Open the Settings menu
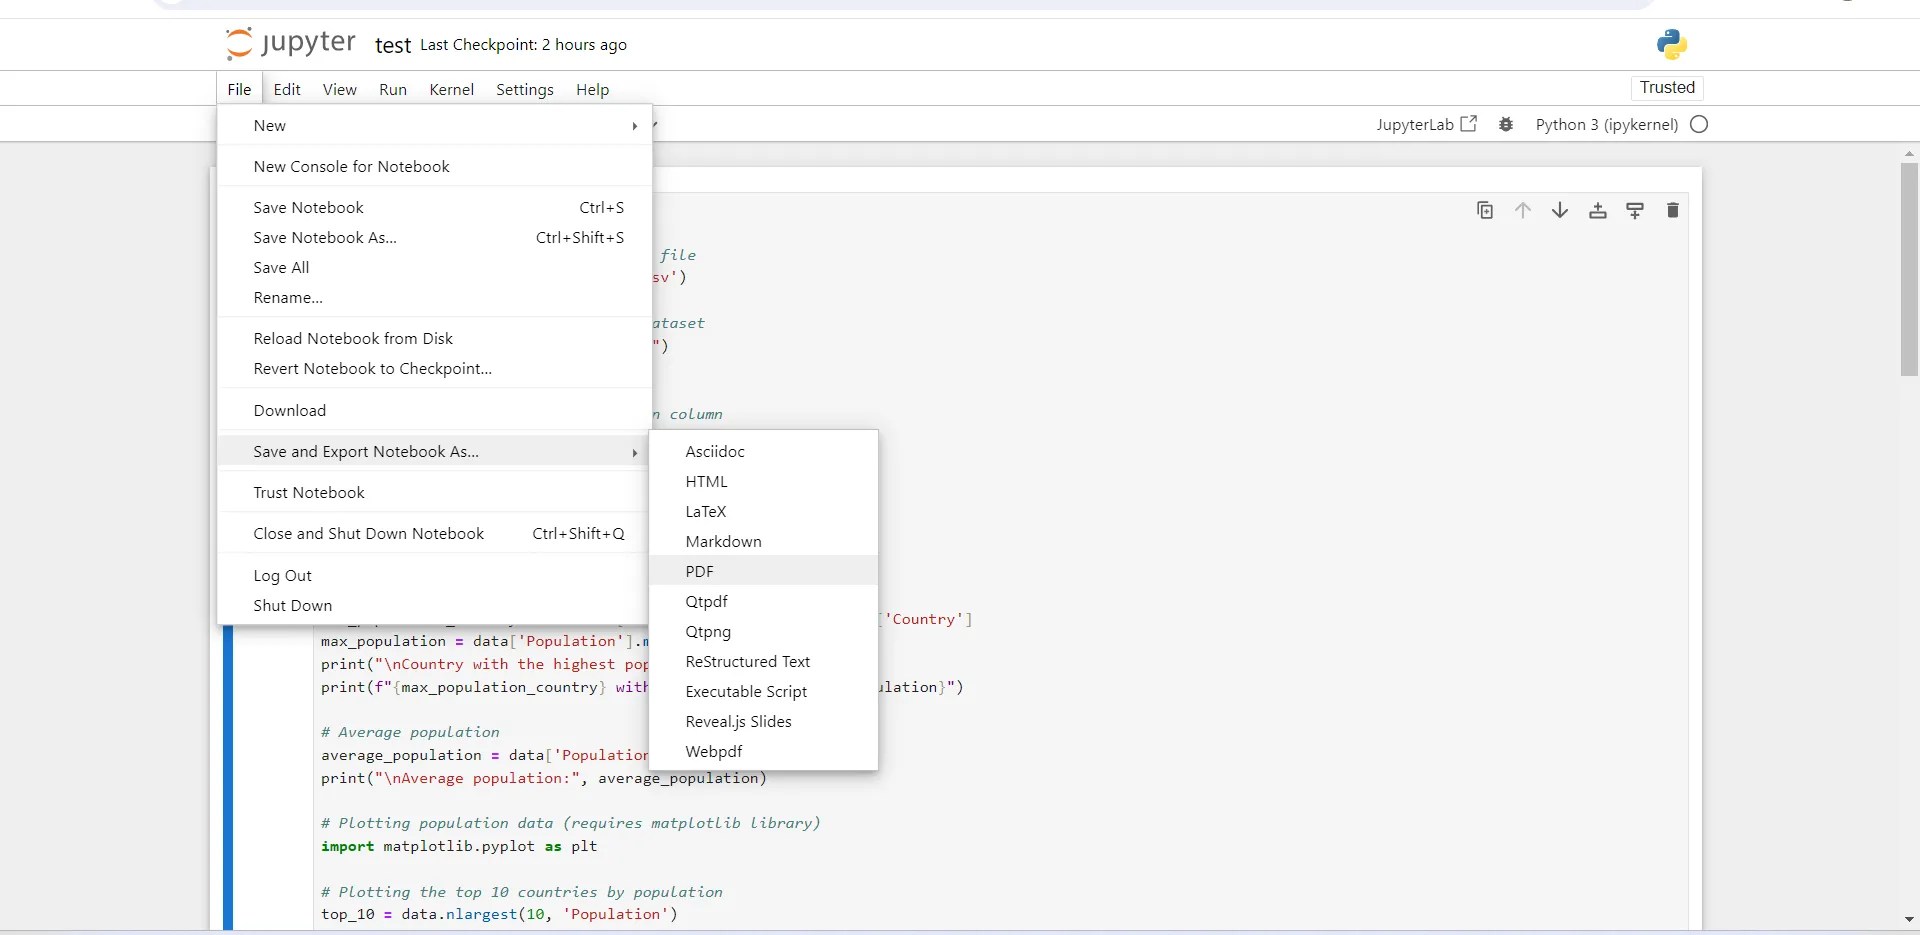The width and height of the screenshot is (1920, 935). 524,89
